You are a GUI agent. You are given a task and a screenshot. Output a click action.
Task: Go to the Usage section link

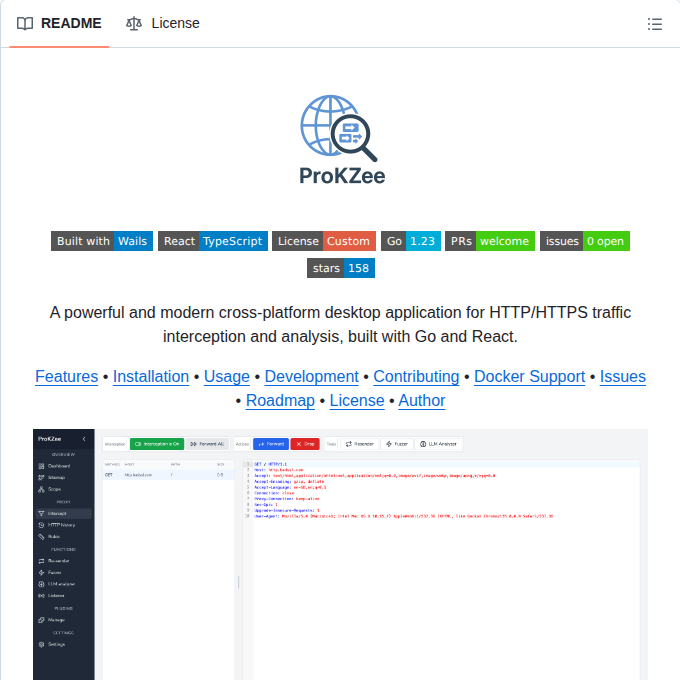(227, 377)
